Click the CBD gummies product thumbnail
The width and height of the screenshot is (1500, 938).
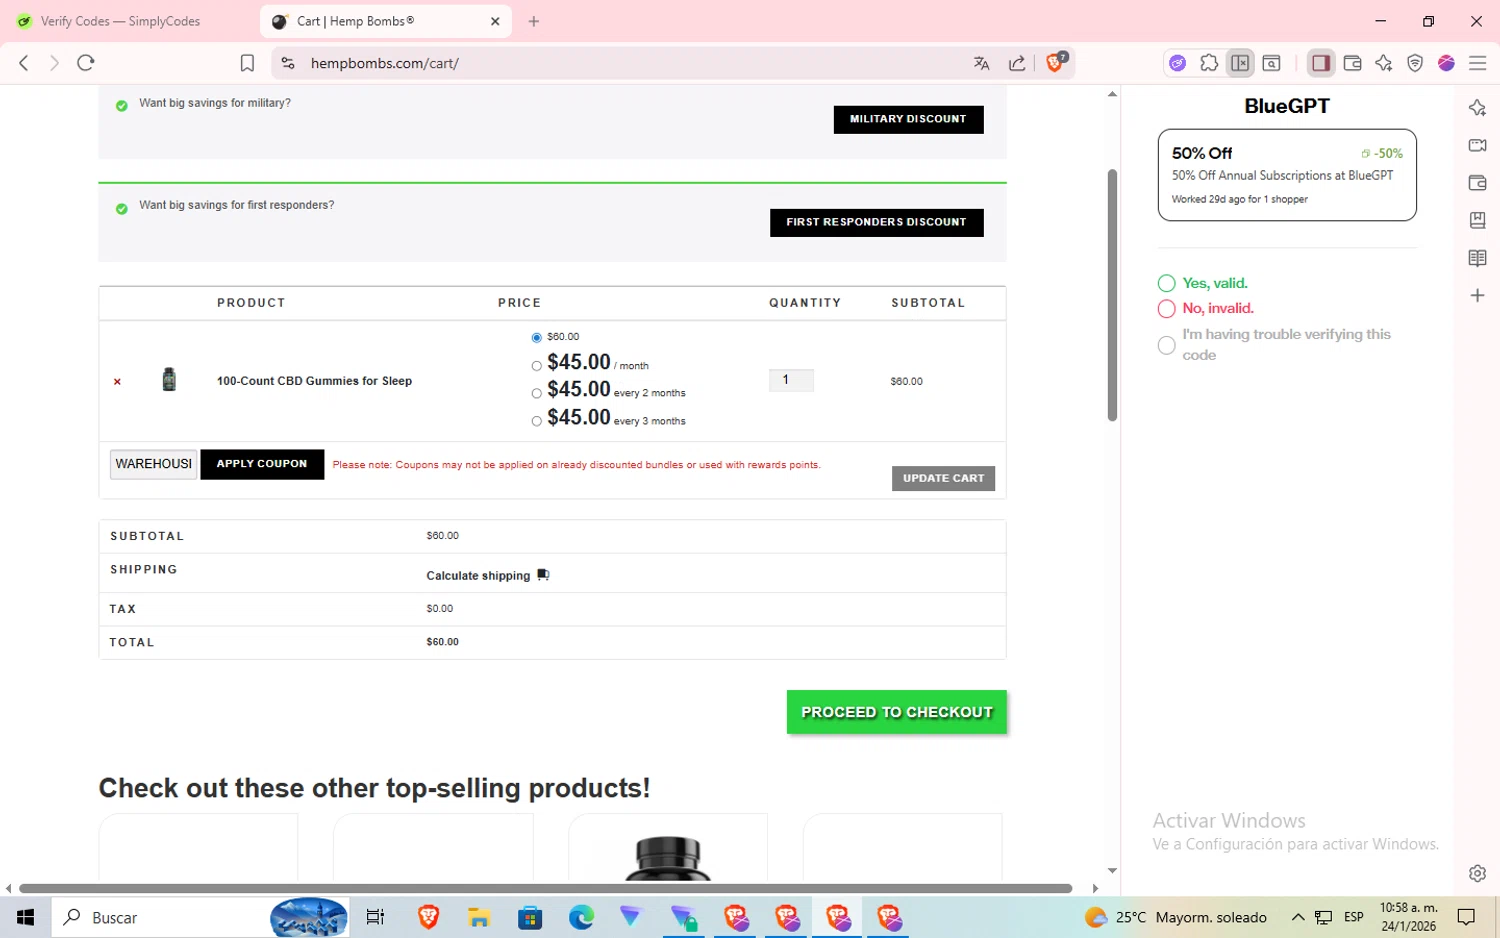[169, 380]
